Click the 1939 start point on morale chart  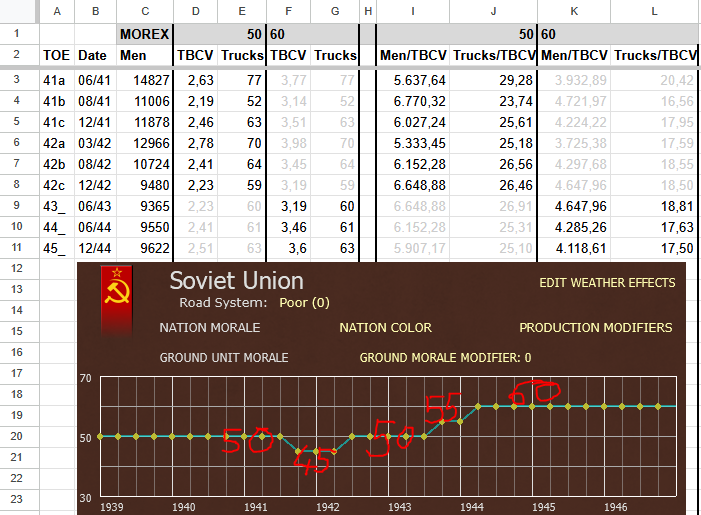point(100,436)
